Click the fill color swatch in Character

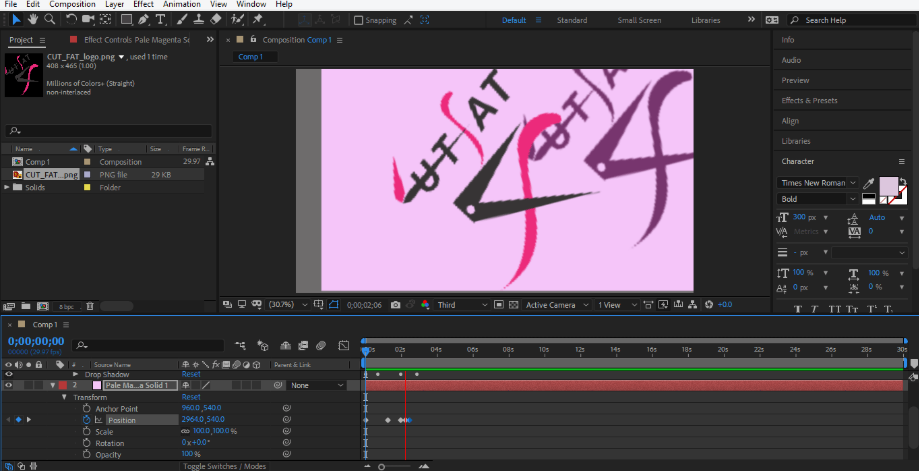tap(889, 186)
